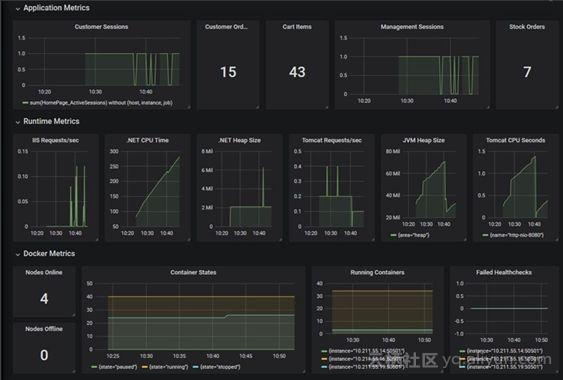Click the Stock Orders value 7
This screenshot has width=563, height=380.
pos(527,72)
